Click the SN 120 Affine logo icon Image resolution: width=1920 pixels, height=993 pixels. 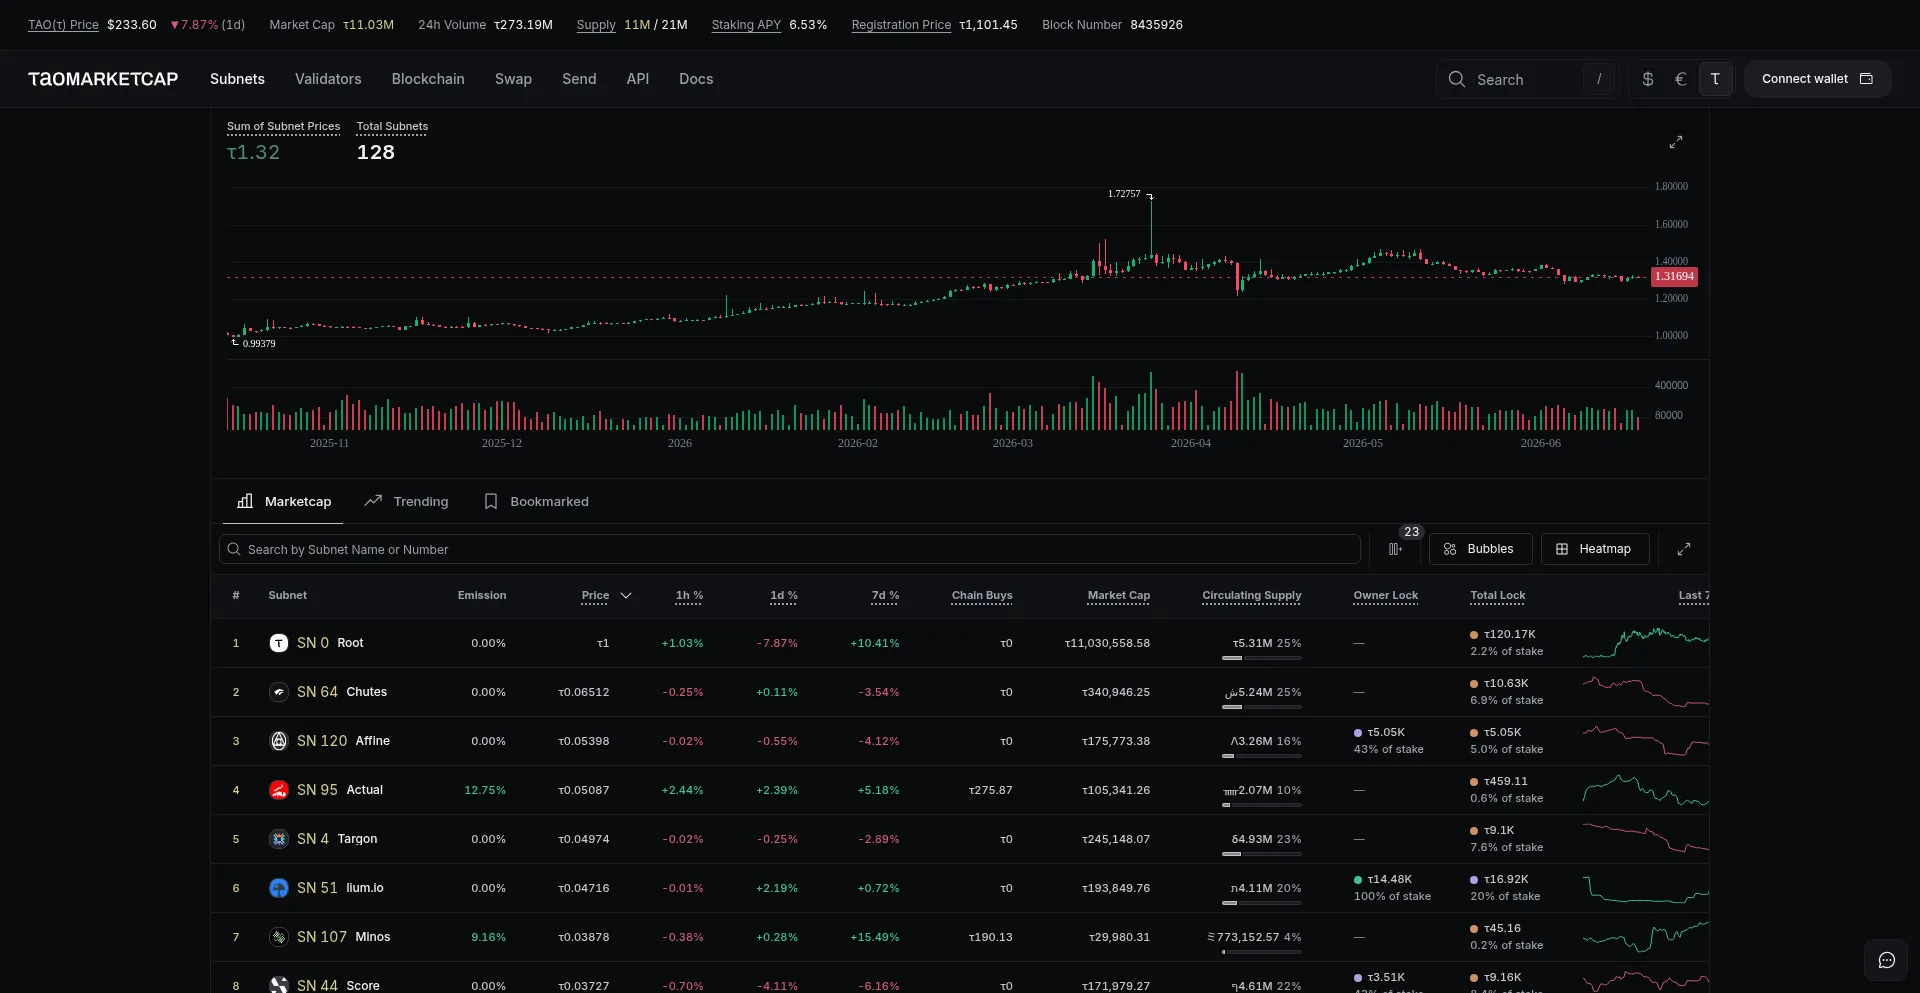pyautogui.click(x=279, y=741)
